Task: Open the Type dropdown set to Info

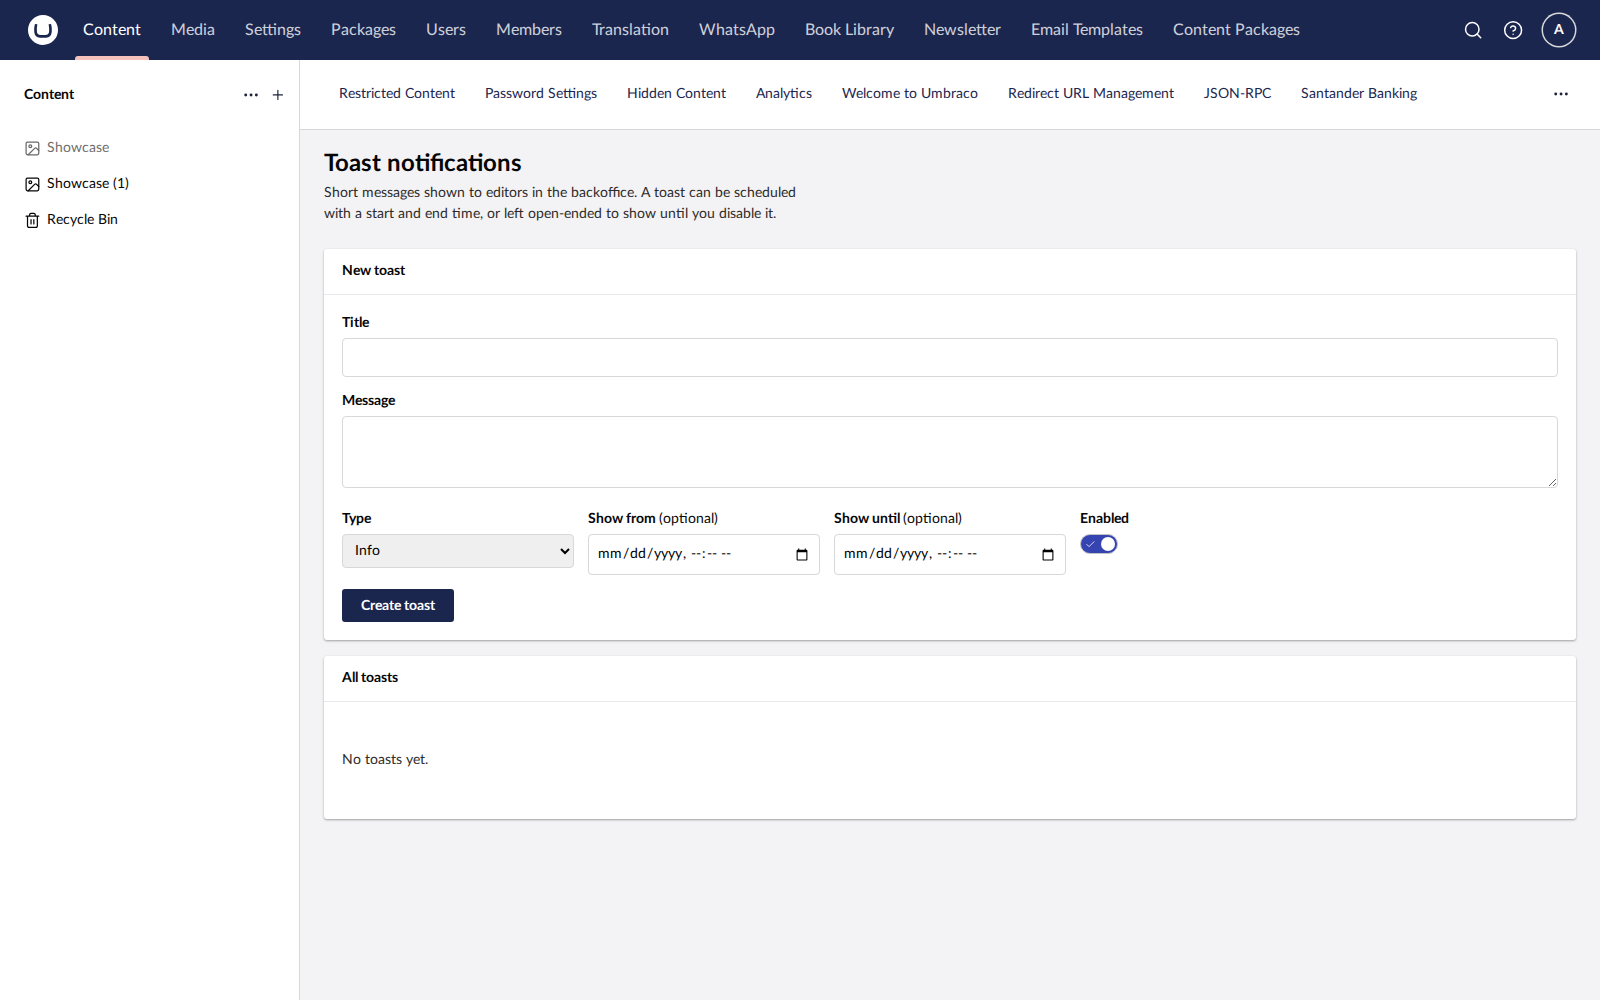Action: [458, 551]
